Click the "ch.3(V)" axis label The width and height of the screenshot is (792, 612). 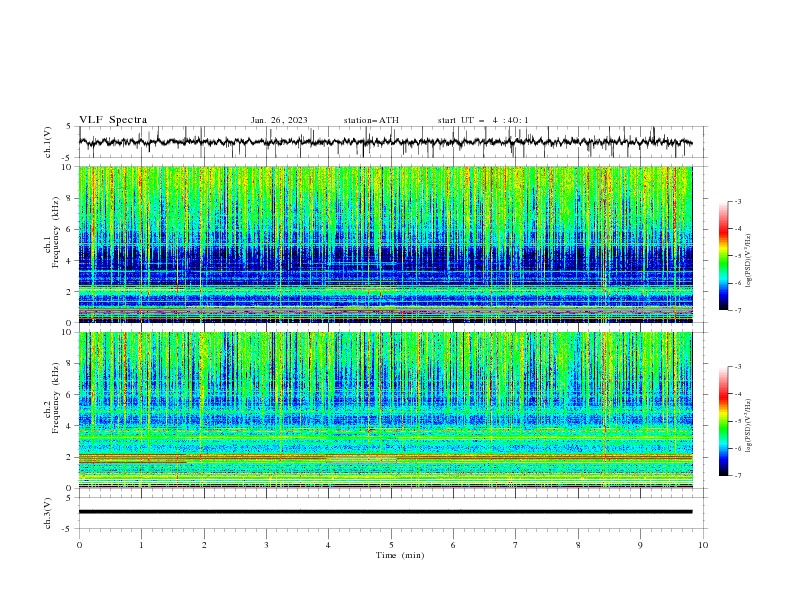coord(48,513)
